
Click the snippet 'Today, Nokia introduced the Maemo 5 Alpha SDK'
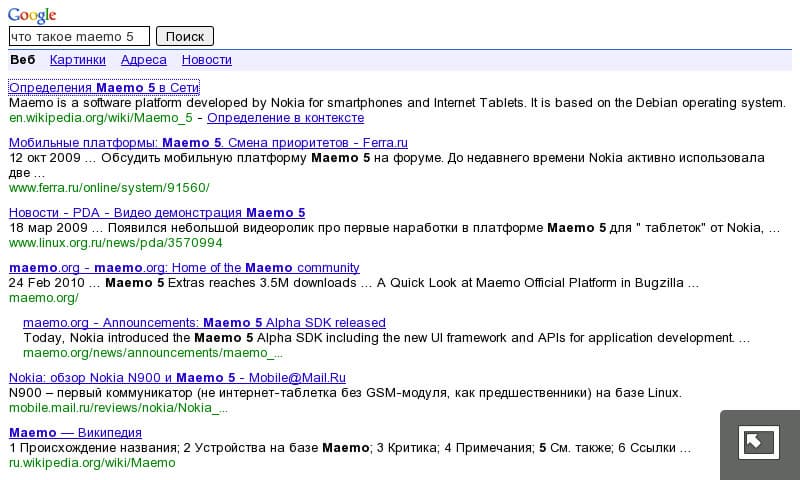[387, 338]
